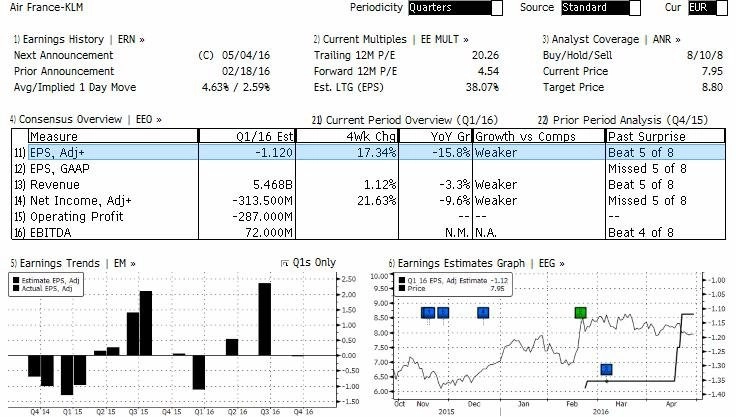Click the Trailing 12M P/E value 20.26
736x417 pixels.
point(485,55)
